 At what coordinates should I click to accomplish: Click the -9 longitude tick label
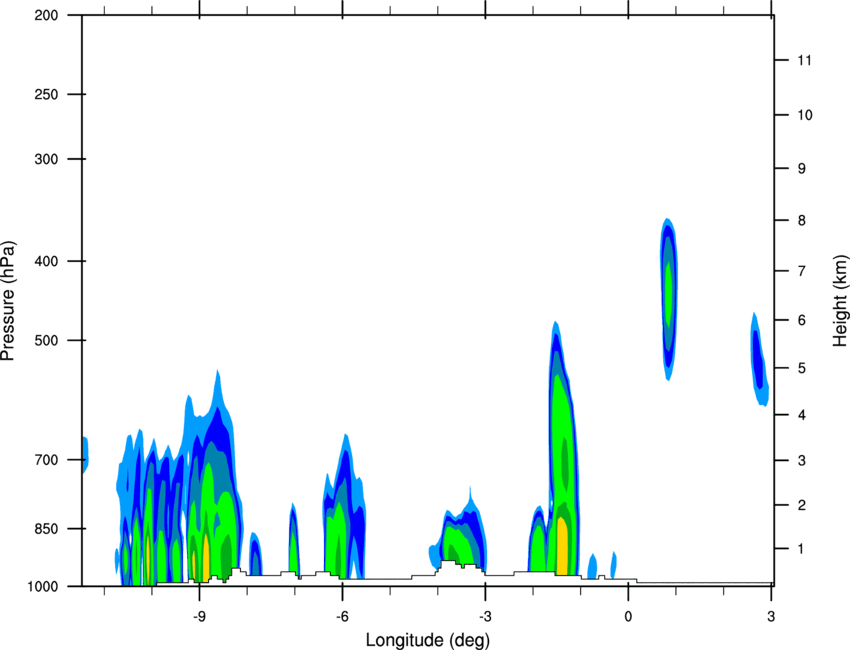click(x=199, y=617)
